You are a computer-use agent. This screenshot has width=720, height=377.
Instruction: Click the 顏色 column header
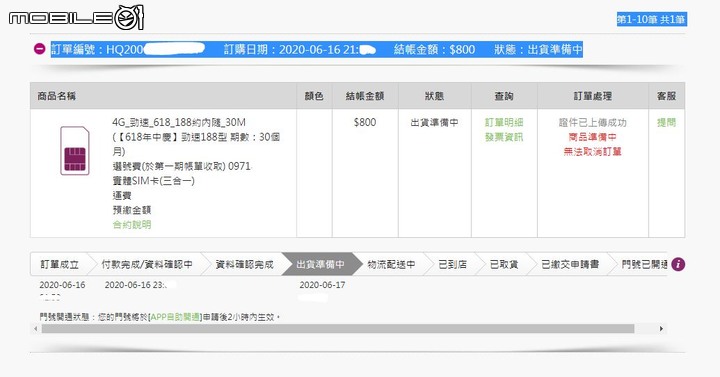point(314,96)
